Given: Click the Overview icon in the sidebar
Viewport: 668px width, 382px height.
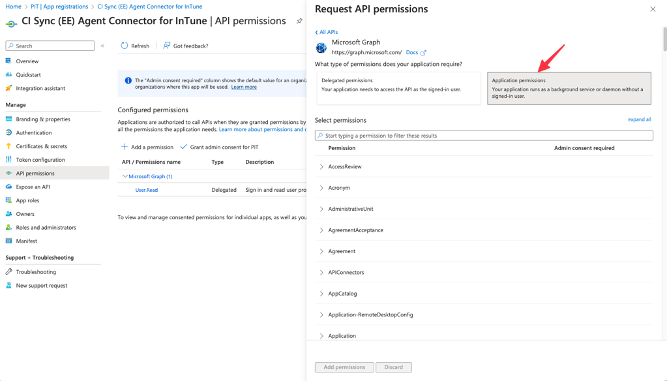Looking at the screenshot, I should click(9, 61).
